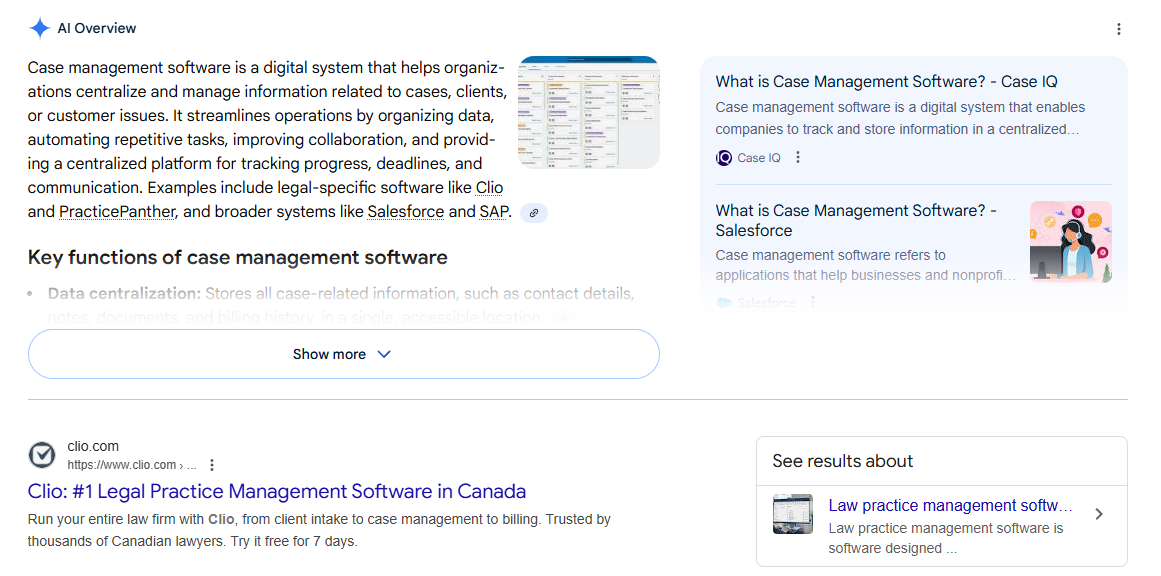Select the Case IQ publisher logo
The image size is (1161, 576).
[723, 157]
